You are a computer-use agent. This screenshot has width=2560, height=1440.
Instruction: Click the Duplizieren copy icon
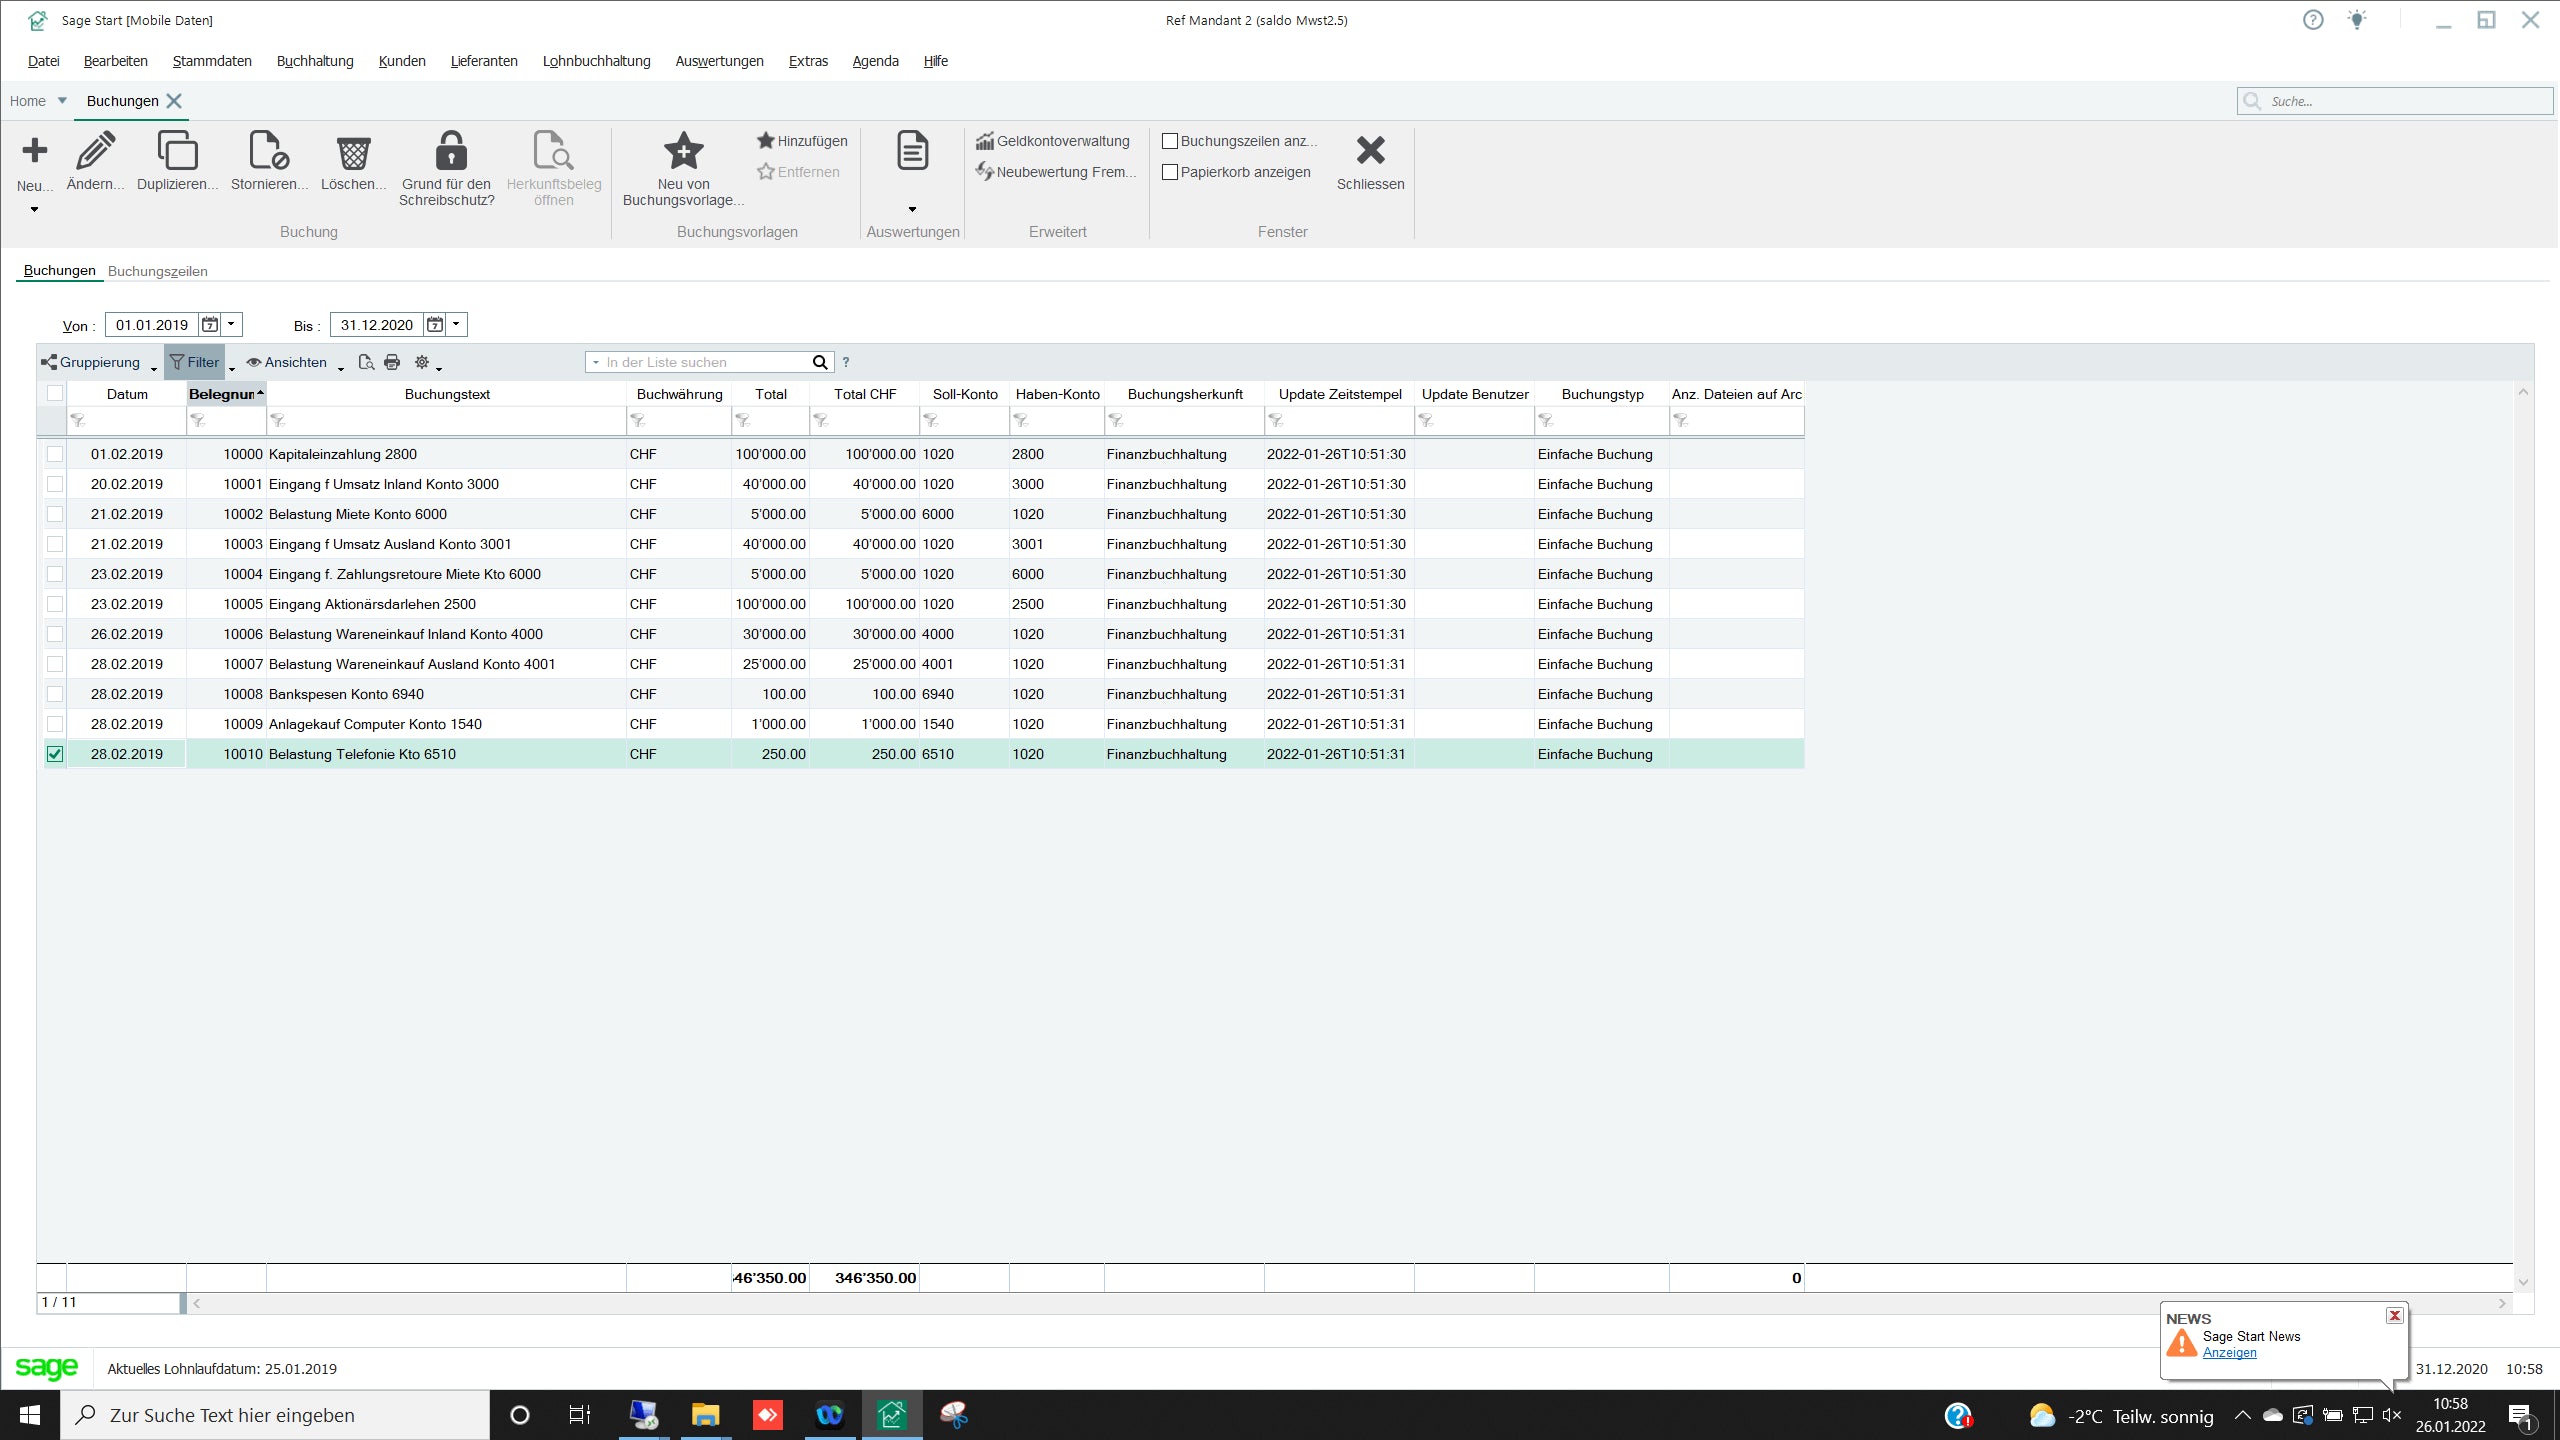(x=177, y=151)
